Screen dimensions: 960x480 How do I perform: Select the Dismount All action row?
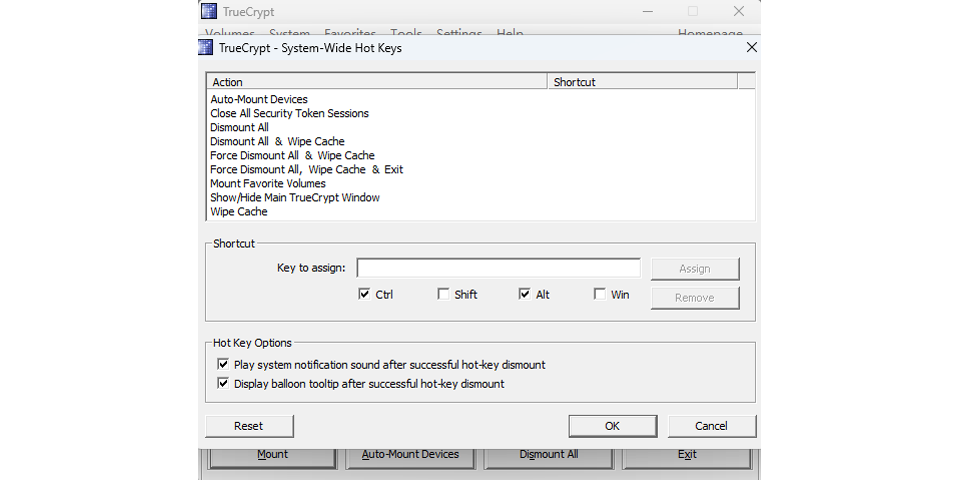(x=239, y=128)
